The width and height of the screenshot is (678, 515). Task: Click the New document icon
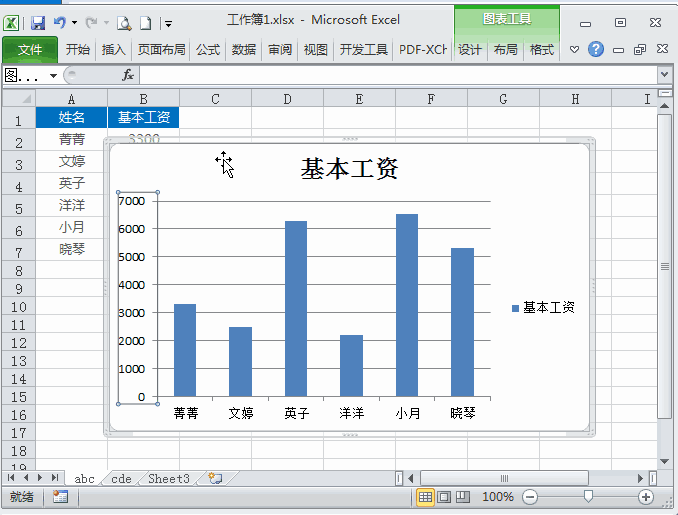tap(146, 23)
